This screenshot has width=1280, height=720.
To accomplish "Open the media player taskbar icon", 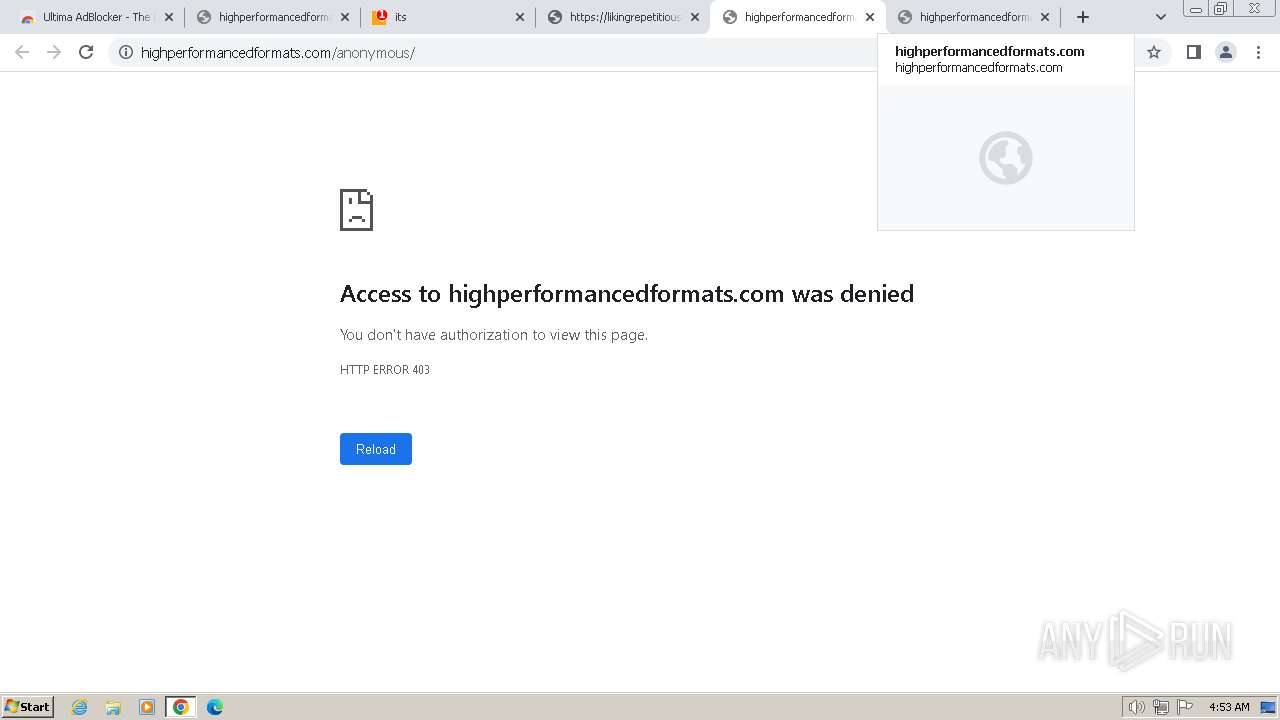I will (147, 707).
